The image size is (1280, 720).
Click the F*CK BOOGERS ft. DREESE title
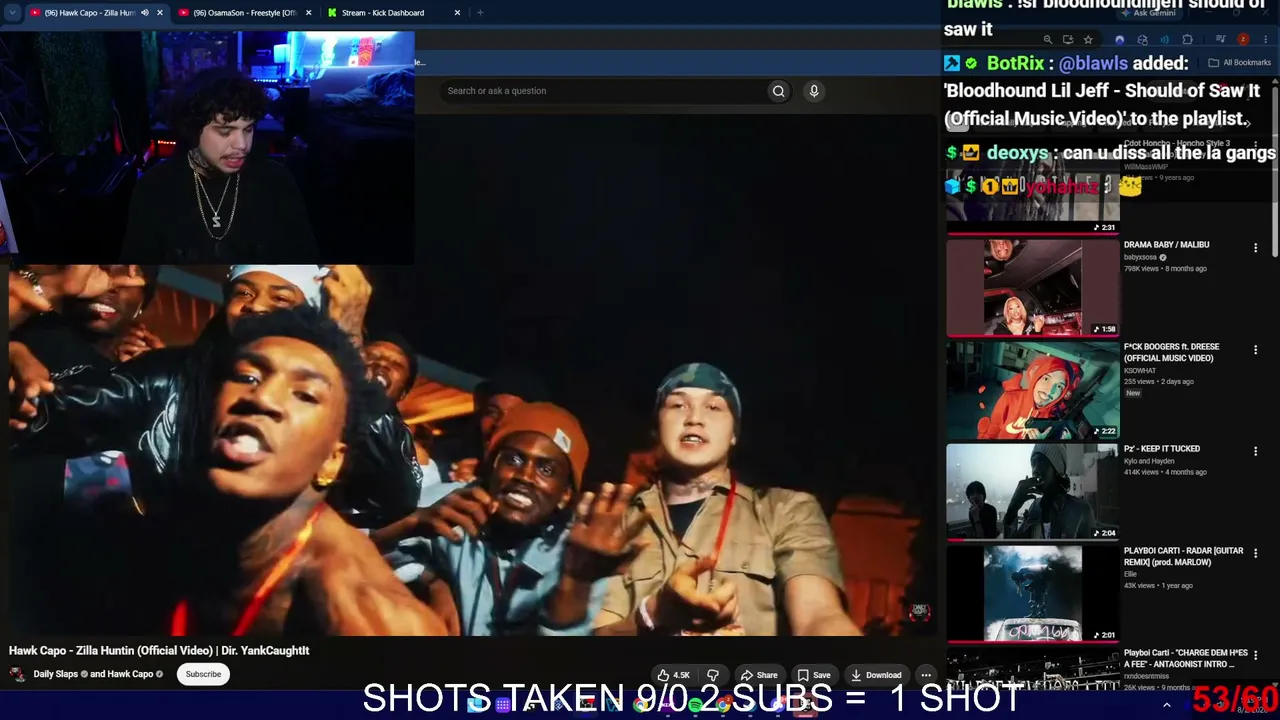point(1171,353)
